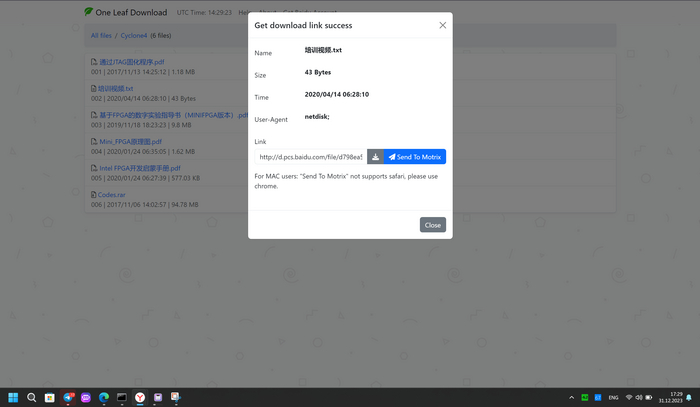The image size is (700, 407).
Task: Open the Mini_FPGA原理图.pdf file link
Action: point(130,141)
